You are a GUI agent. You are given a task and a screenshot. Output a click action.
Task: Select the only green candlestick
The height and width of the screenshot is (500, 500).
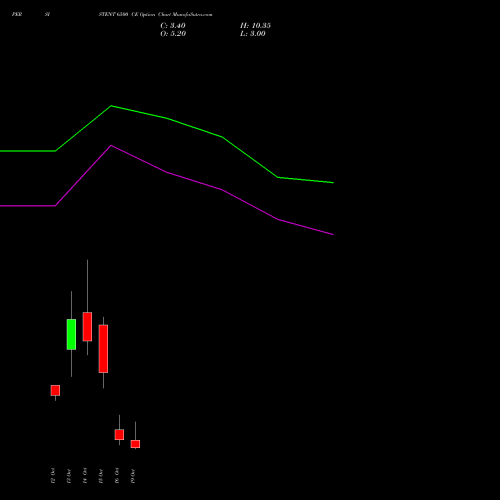[71, 334]
